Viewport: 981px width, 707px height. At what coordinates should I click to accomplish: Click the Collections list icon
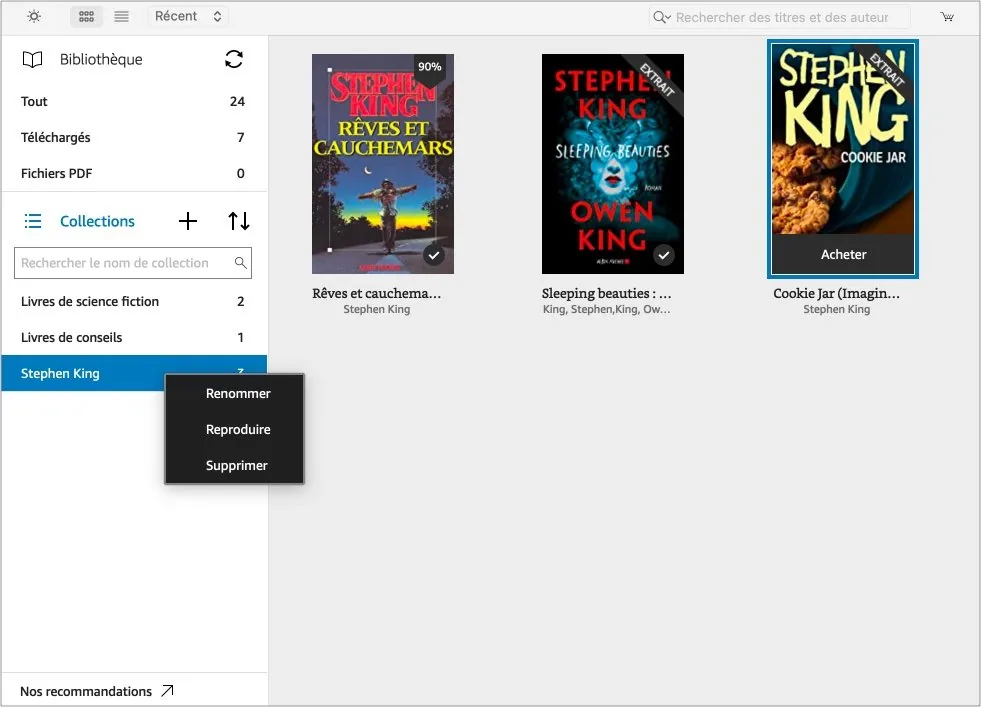coord(33,221)
